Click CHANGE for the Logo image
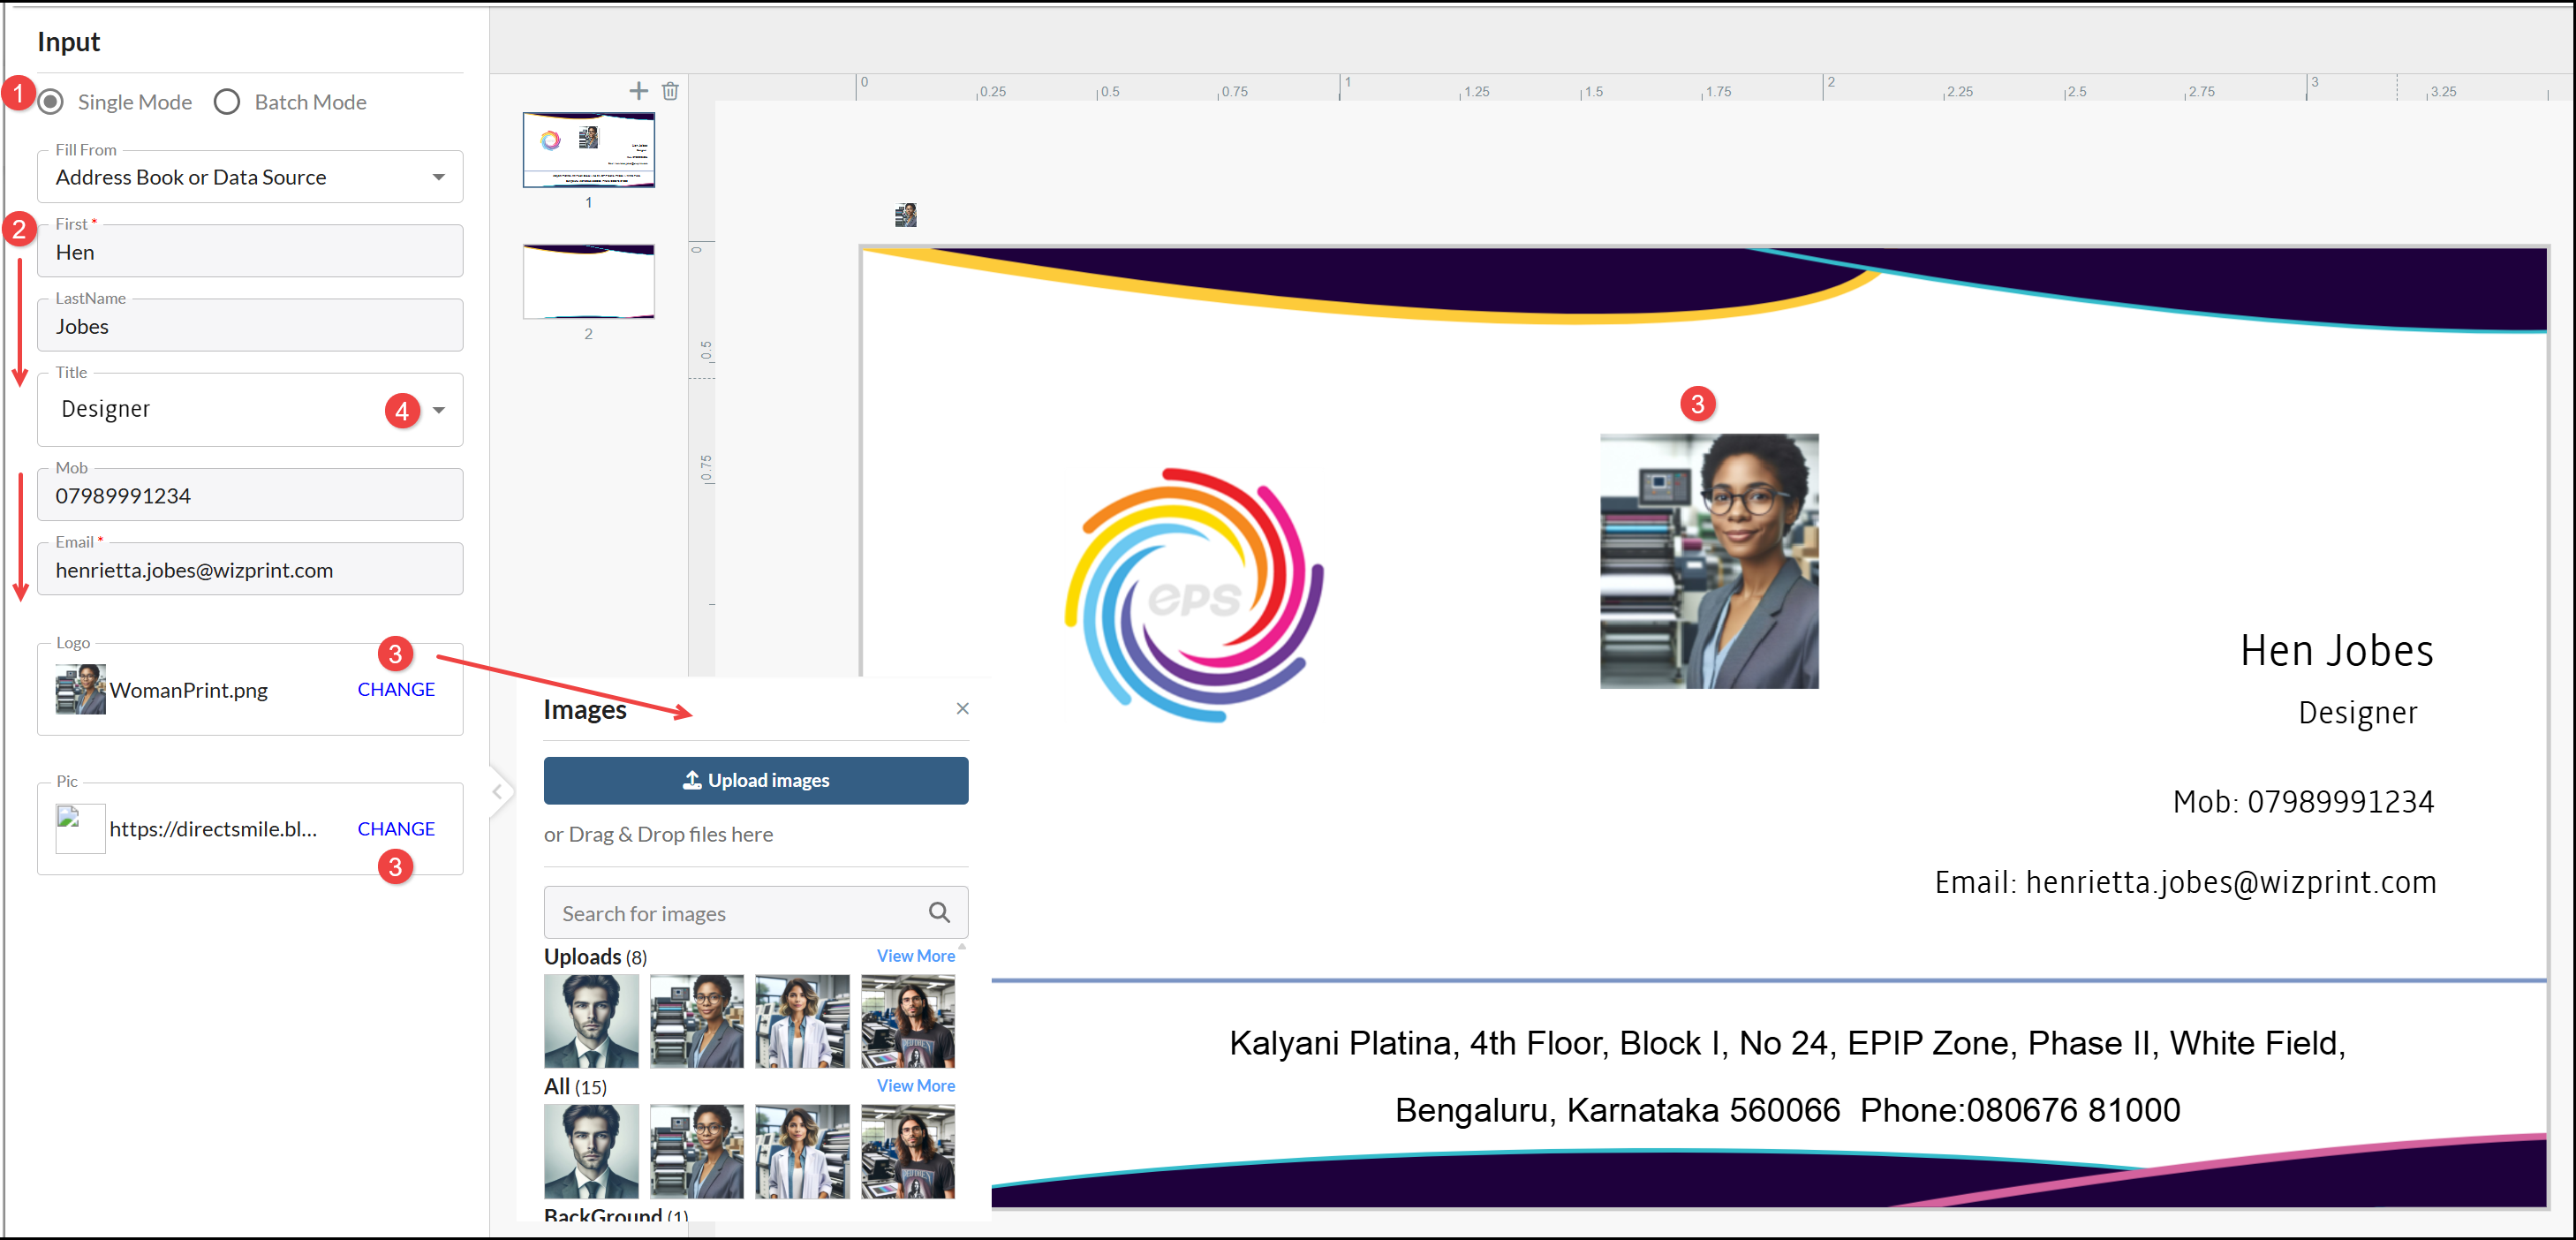Image resolution: width=2576 pixels, height=1240 pixels. (396, 689)
